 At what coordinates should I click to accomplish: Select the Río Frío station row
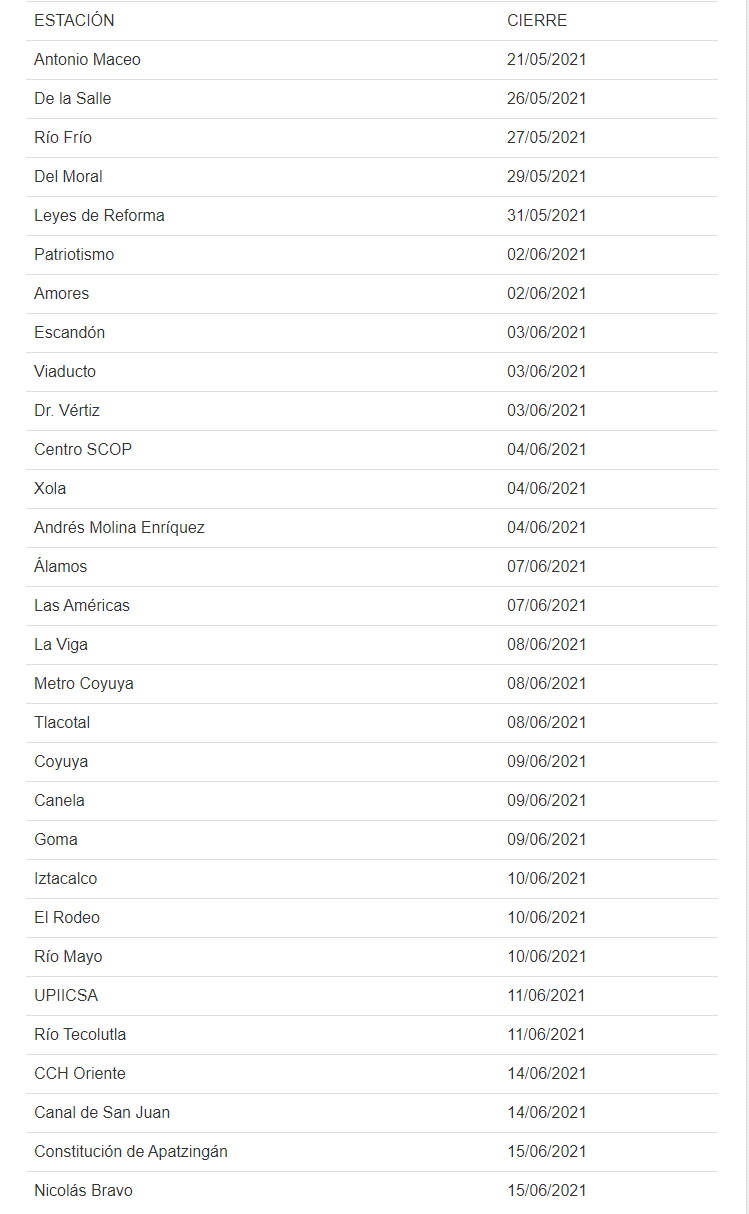(63, 137)
